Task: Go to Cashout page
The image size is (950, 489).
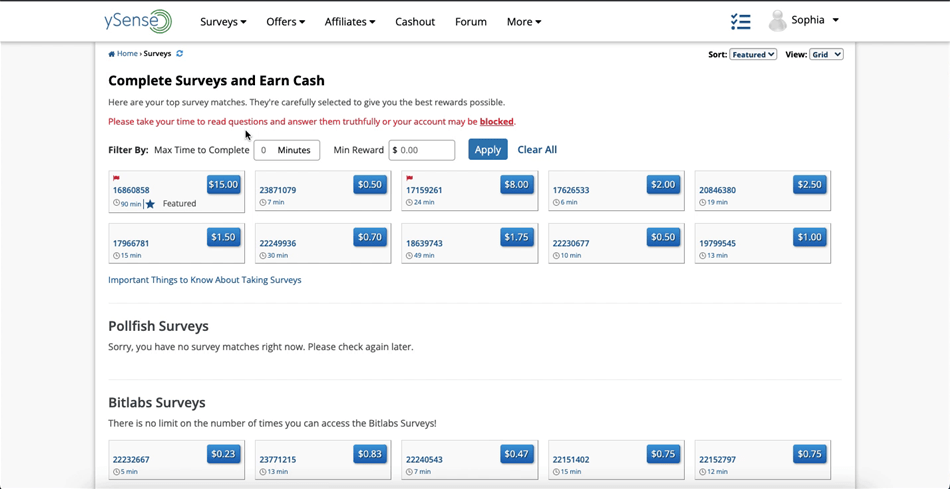Action: pyautogui.click(x=415, y=22)
